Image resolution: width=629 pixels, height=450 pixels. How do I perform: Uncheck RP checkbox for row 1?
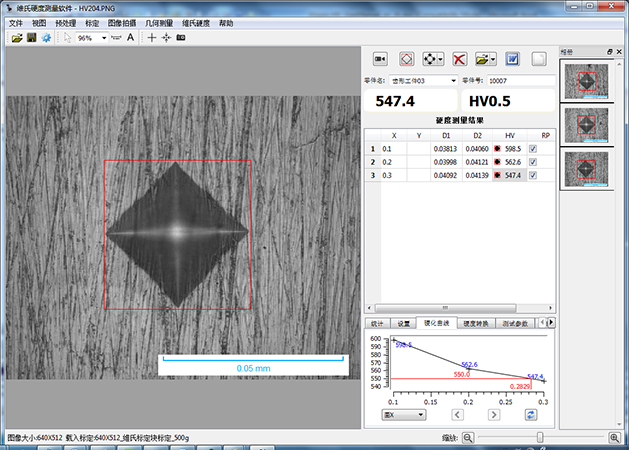[532, 148]
